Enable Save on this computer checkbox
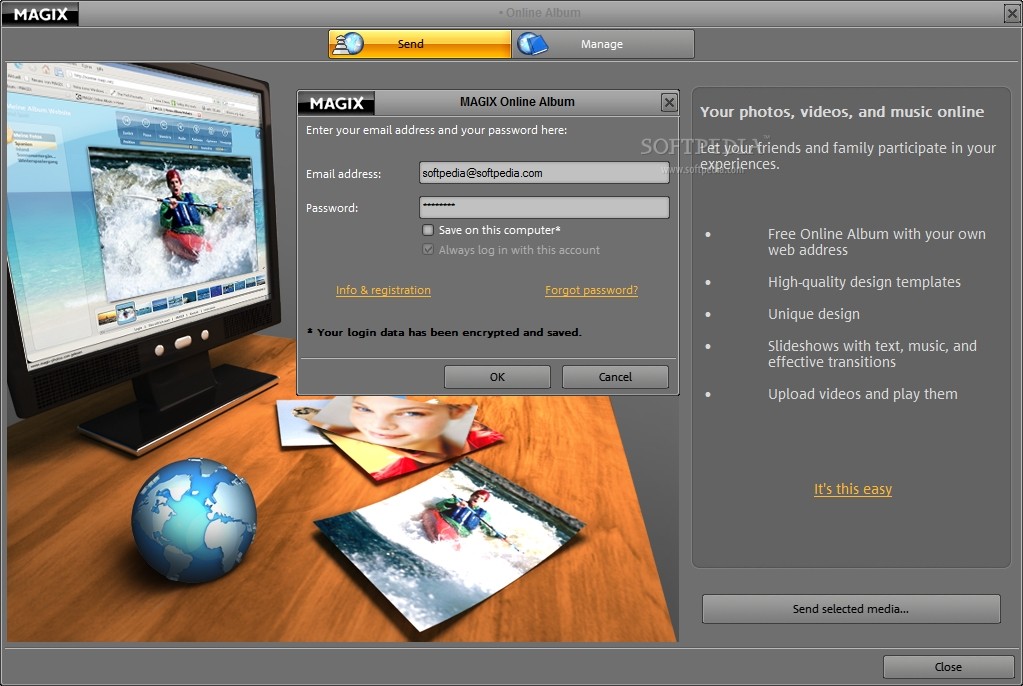 [428, 230]
